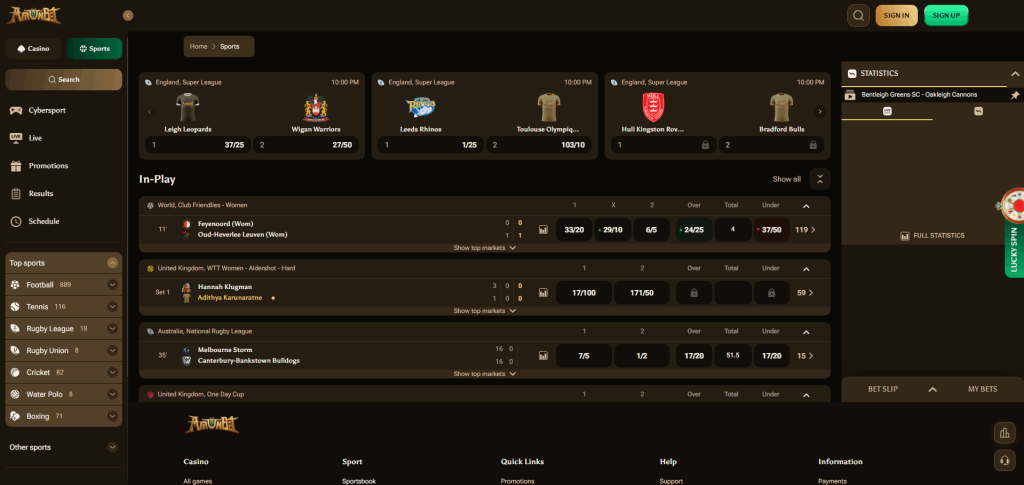Switch to the Casino tab
The height and width of the screenshot is (485, 1024).
[33, 48]
